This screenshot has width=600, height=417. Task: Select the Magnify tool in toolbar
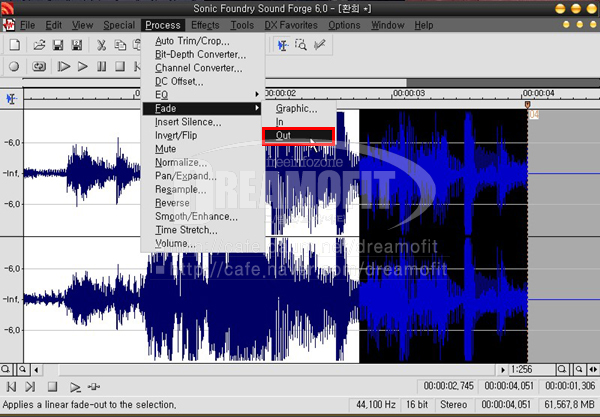click(301, 45)
